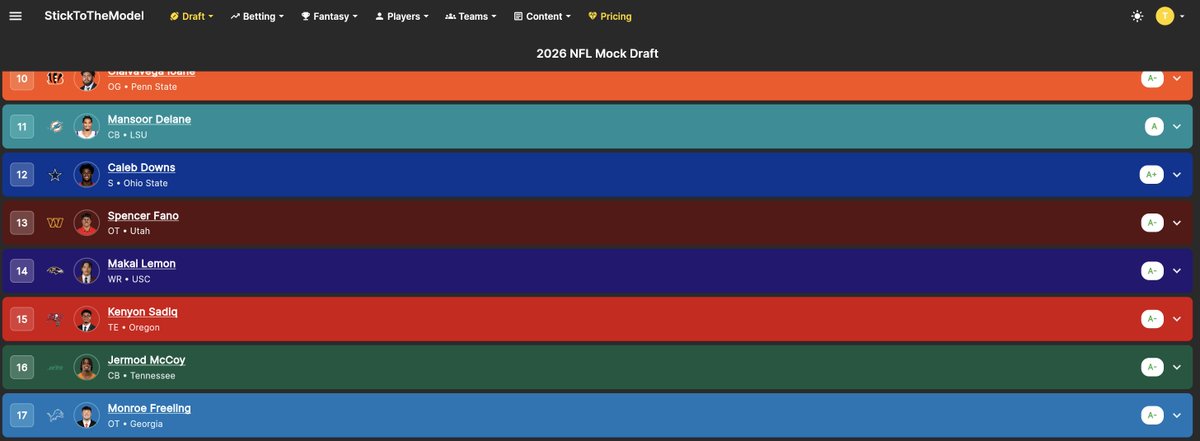Click Makai Lemon's player headshot

[x=86, y=271]
